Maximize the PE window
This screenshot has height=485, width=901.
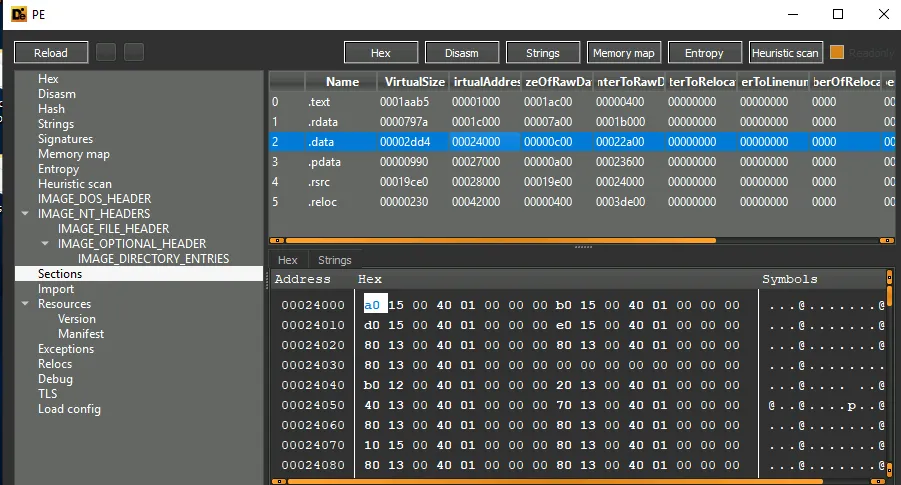coord(838,14)
